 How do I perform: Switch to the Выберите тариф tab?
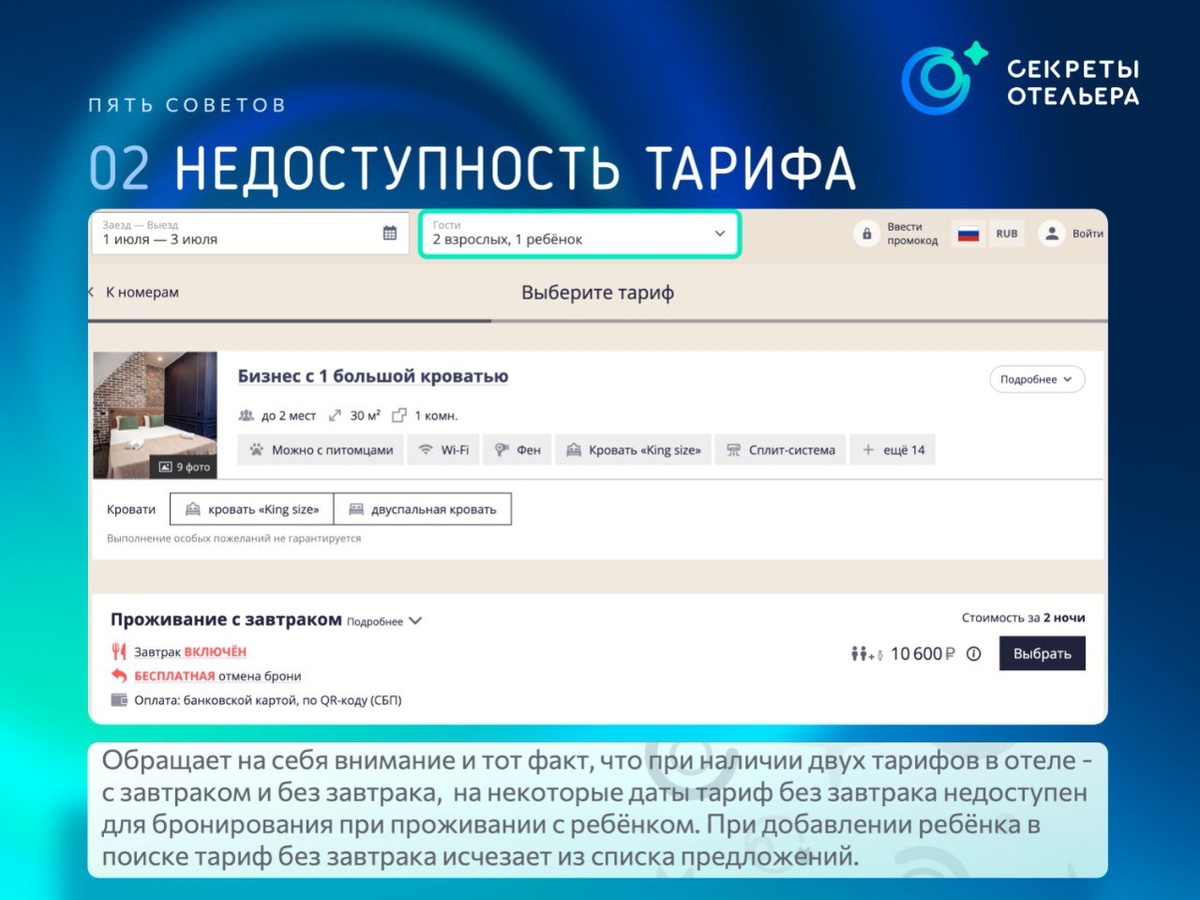tap(598, 292)
